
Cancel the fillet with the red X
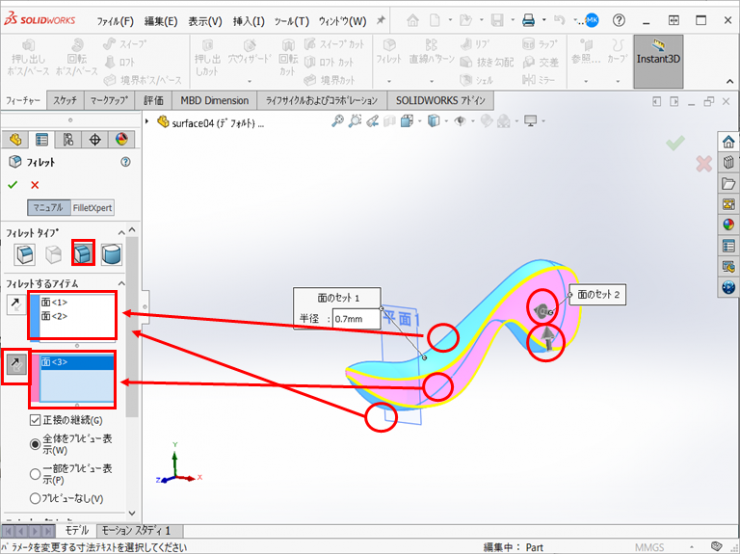coord(35,185)
